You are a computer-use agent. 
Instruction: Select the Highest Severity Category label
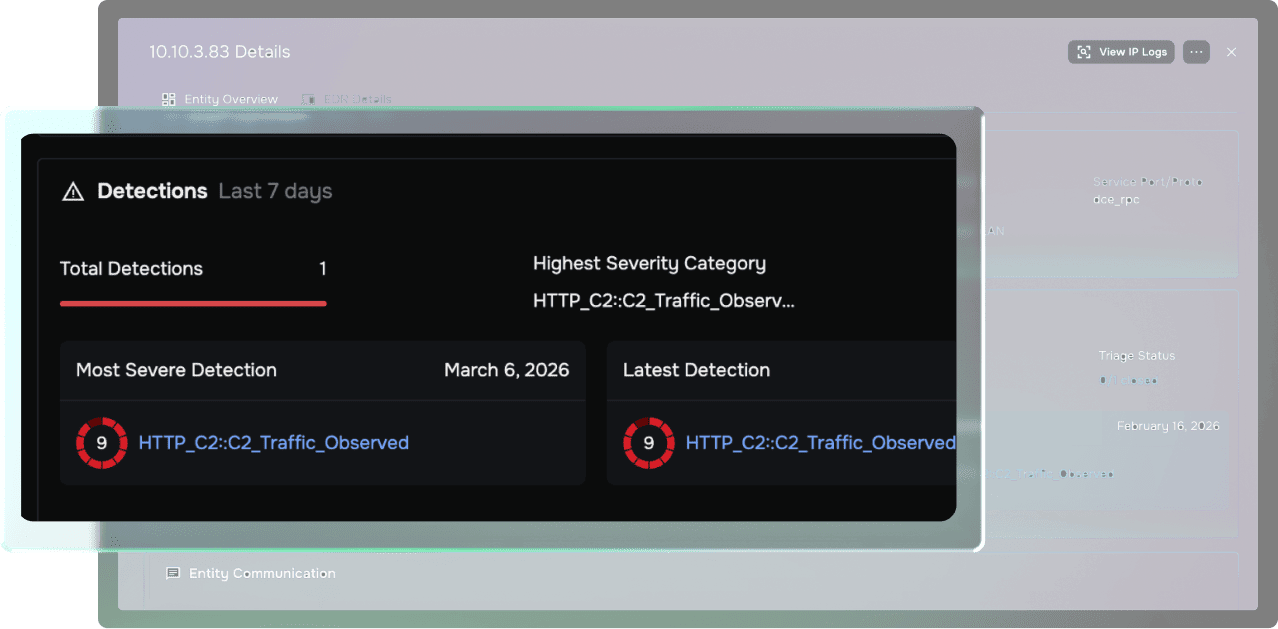pyautogui.click(x=649, y=264)
